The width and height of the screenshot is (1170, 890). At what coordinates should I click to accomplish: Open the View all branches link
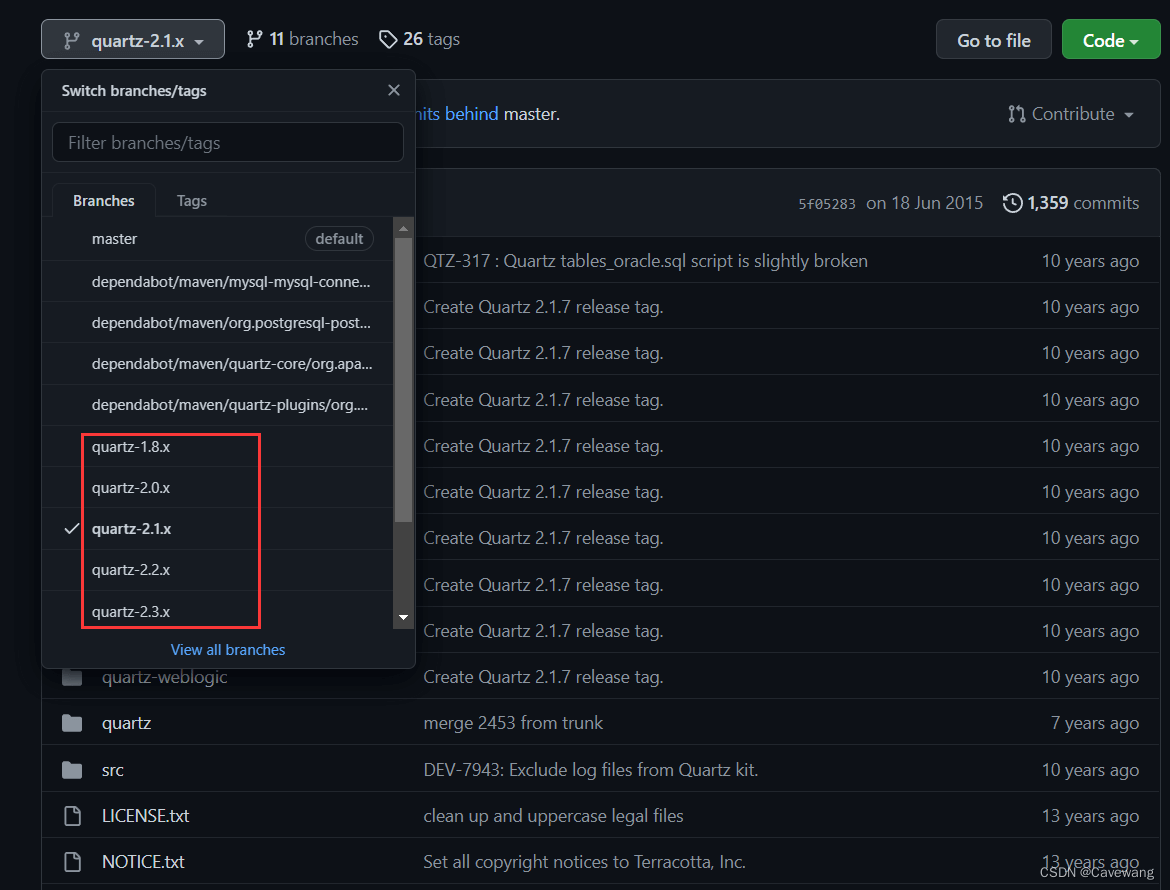coord(228,650)
